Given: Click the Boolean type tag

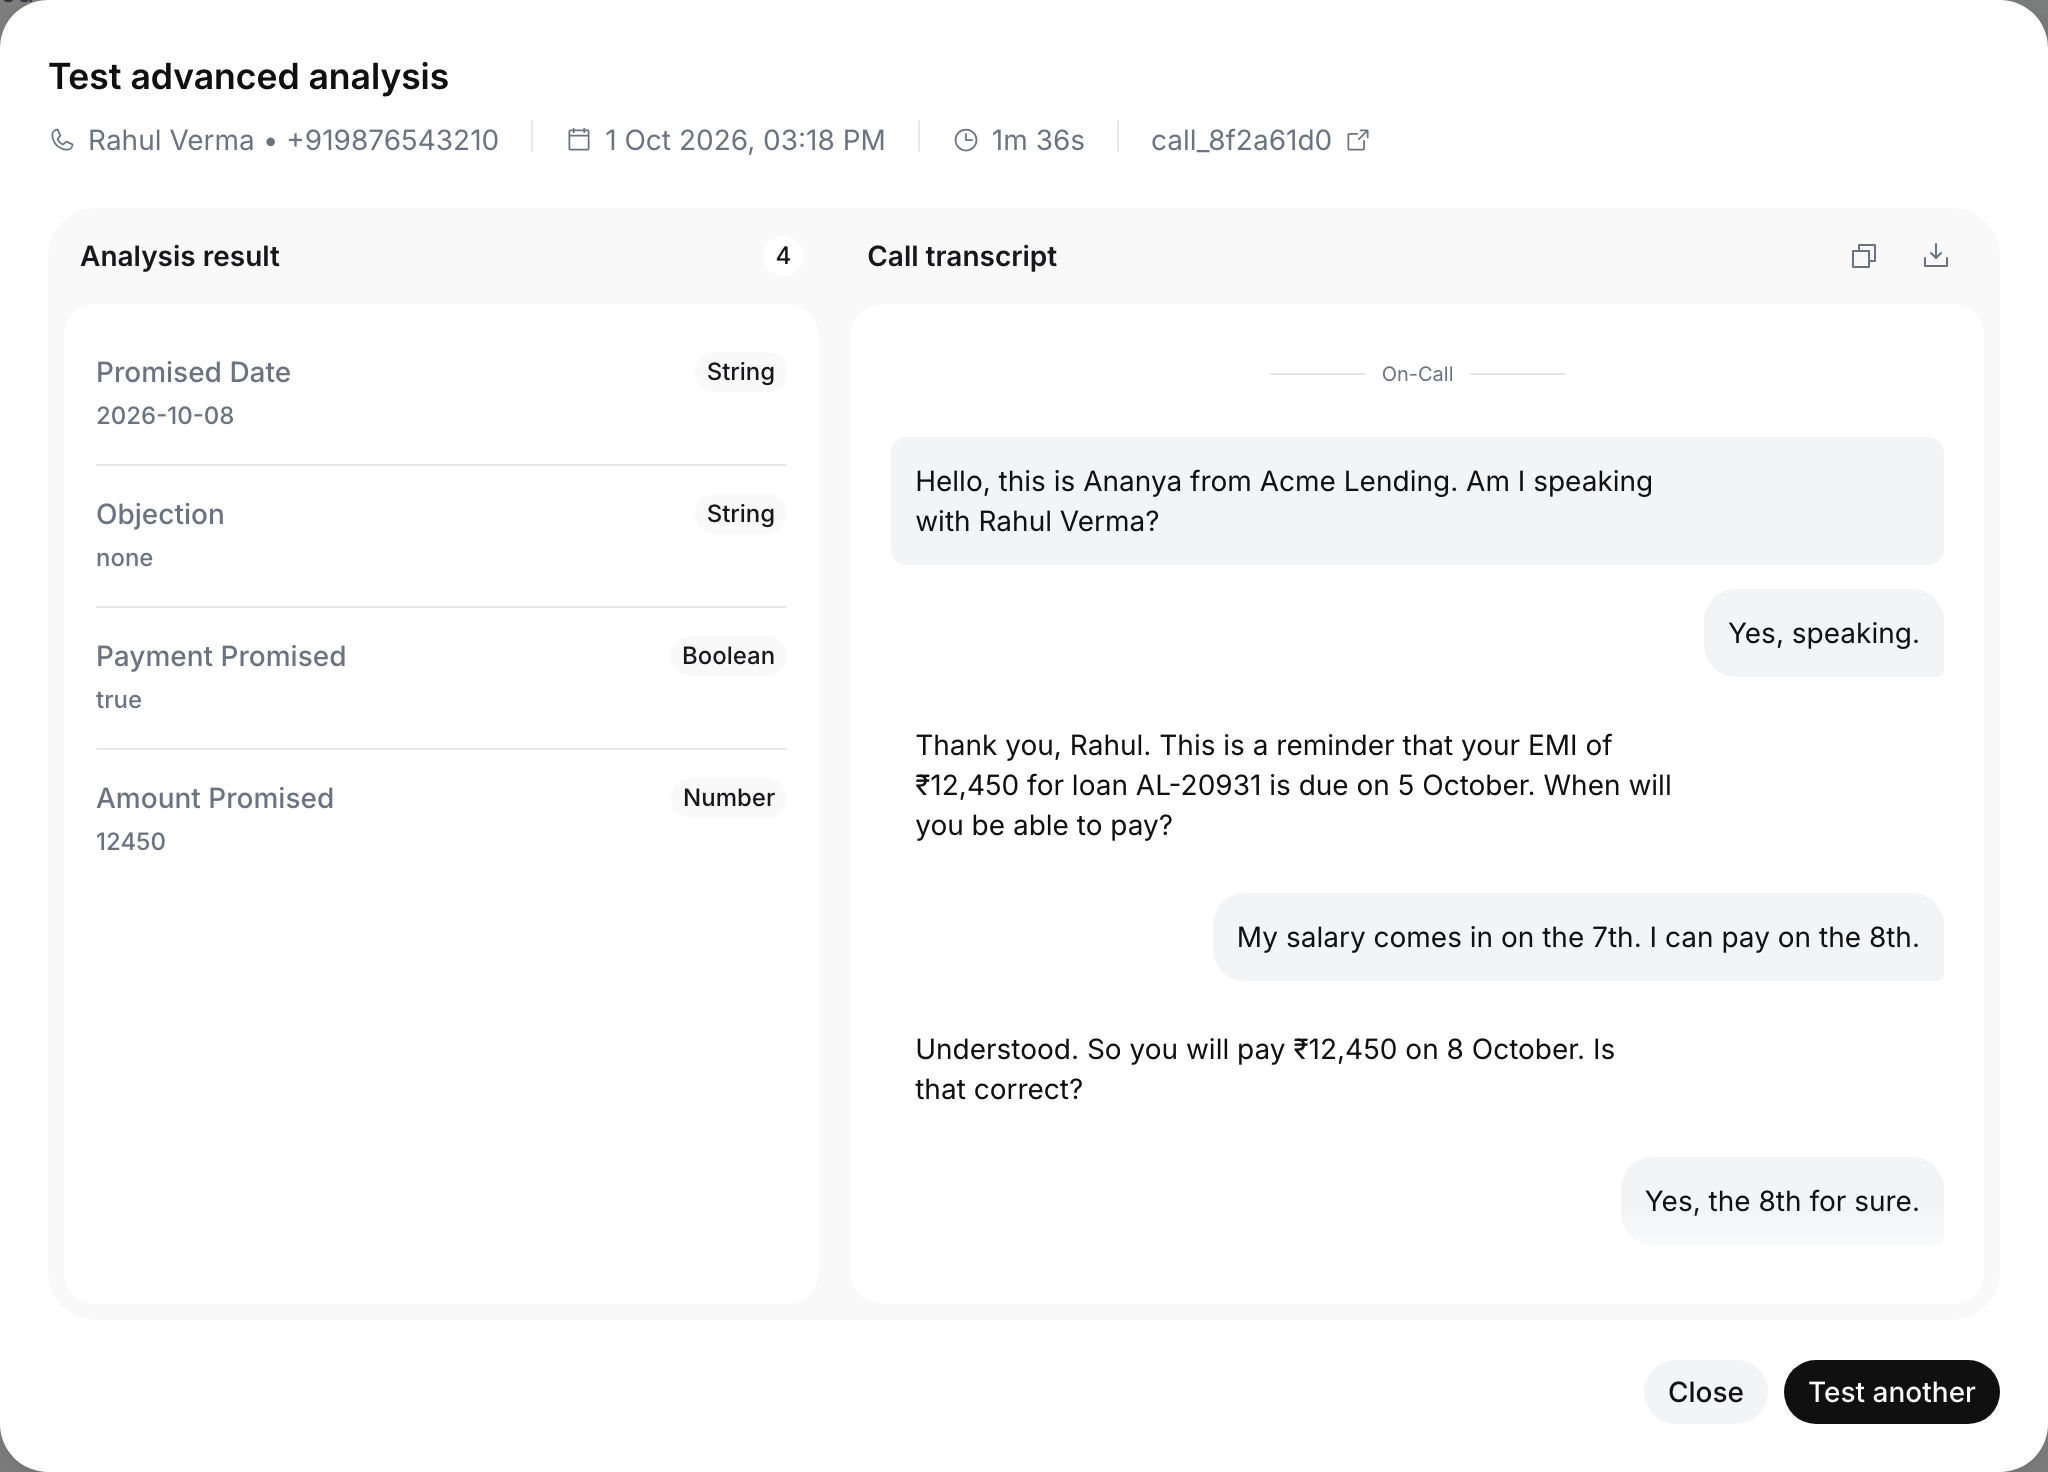Looking at the screenshot, I should tap(728, 656).
